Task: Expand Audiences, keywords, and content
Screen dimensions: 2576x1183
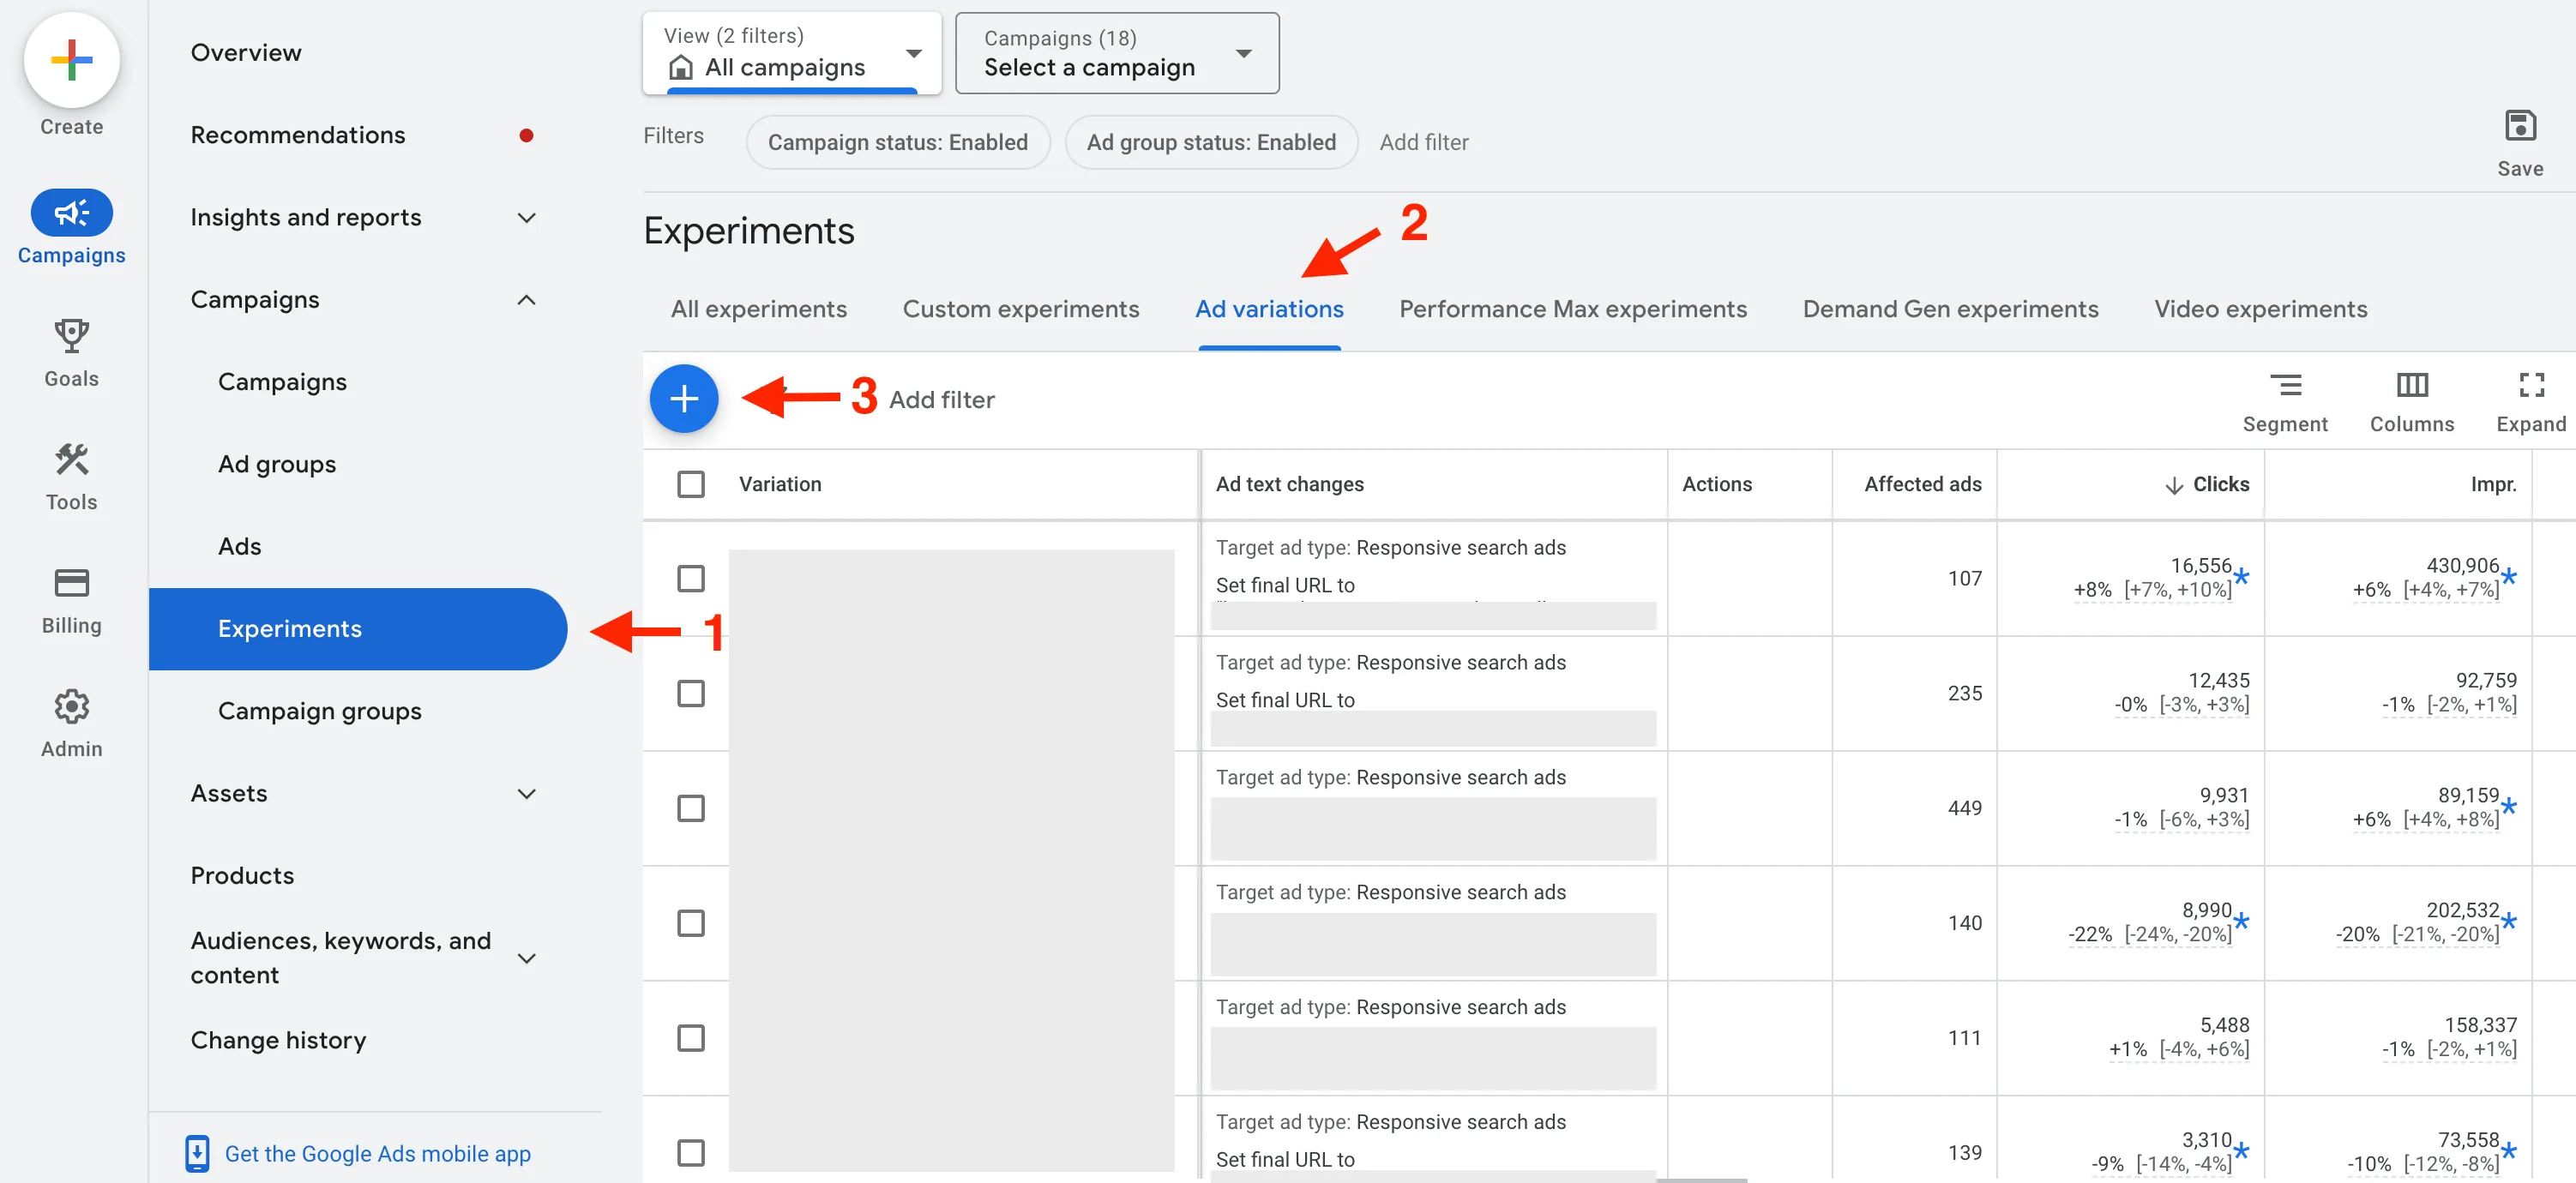Action: tap(526, 958)
